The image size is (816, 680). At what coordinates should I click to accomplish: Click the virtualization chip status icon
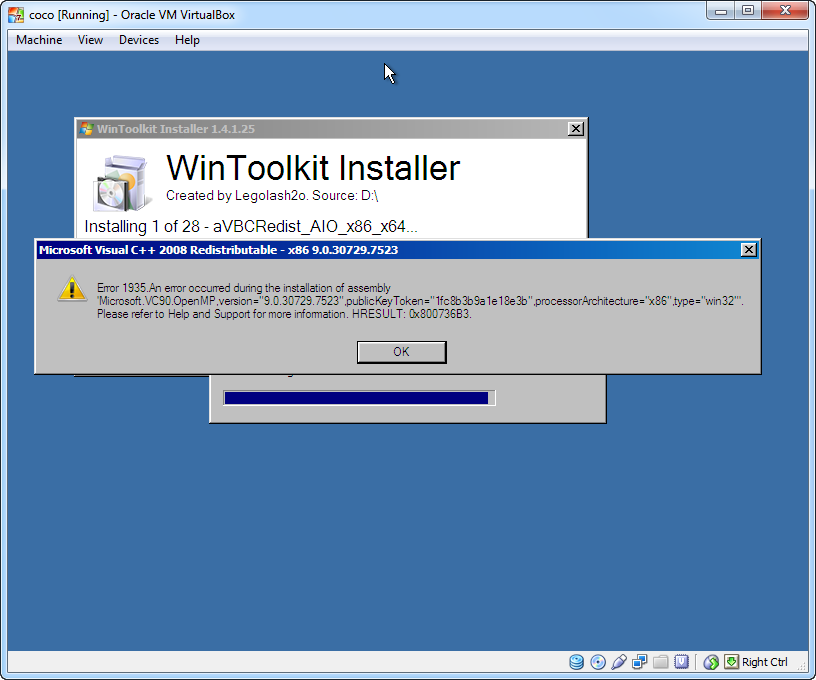[x=681, y=662]
